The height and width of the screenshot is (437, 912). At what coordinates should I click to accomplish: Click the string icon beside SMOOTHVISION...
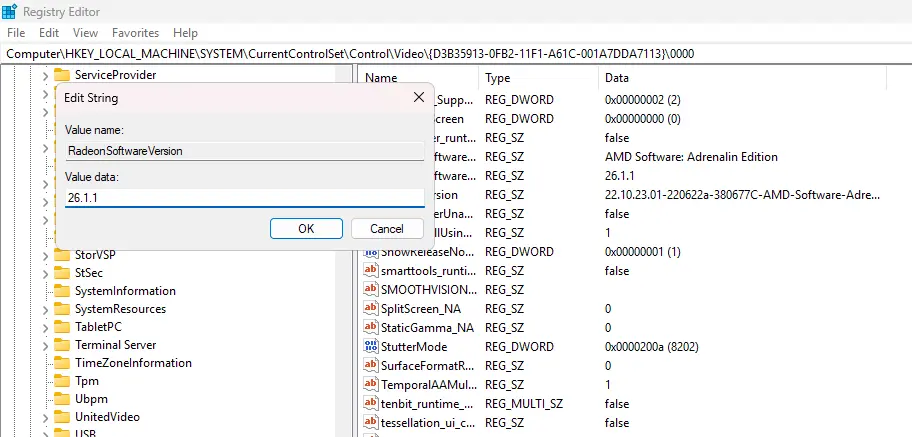point(370,289)
